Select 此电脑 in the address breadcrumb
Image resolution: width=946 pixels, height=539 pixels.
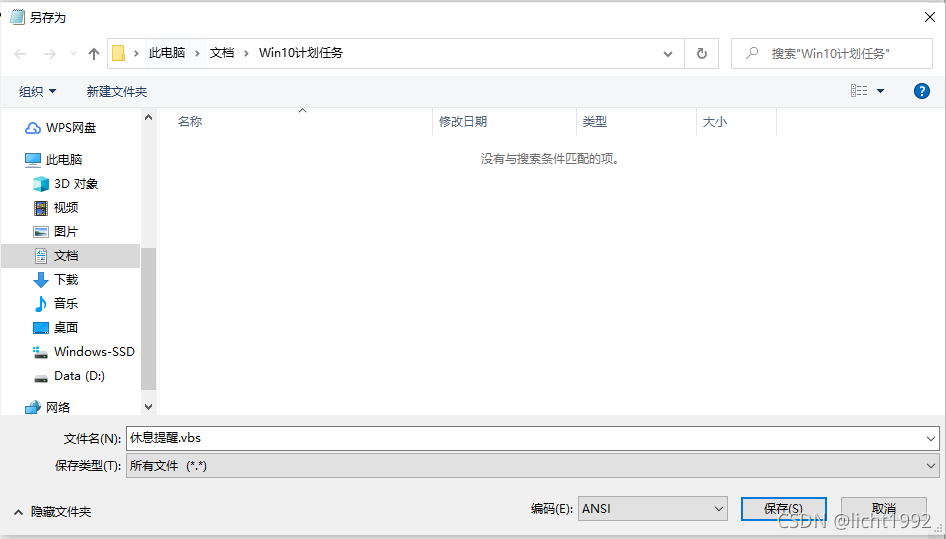tap(167, 53)
